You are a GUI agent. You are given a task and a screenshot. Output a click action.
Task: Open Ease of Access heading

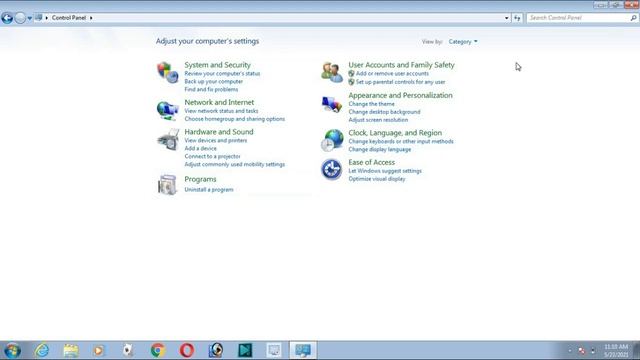click(371, 162)
